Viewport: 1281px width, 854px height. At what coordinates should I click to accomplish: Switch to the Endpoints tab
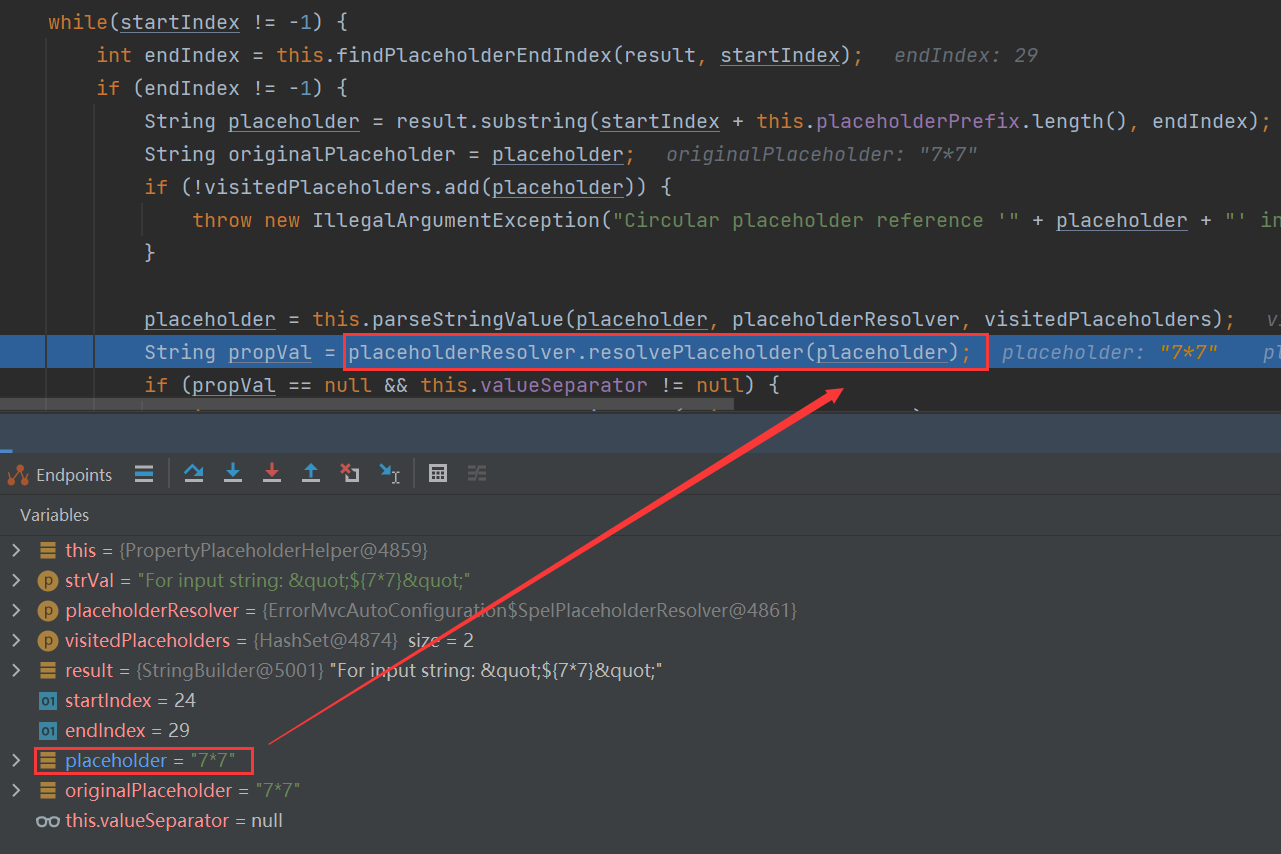click(74, 474)
